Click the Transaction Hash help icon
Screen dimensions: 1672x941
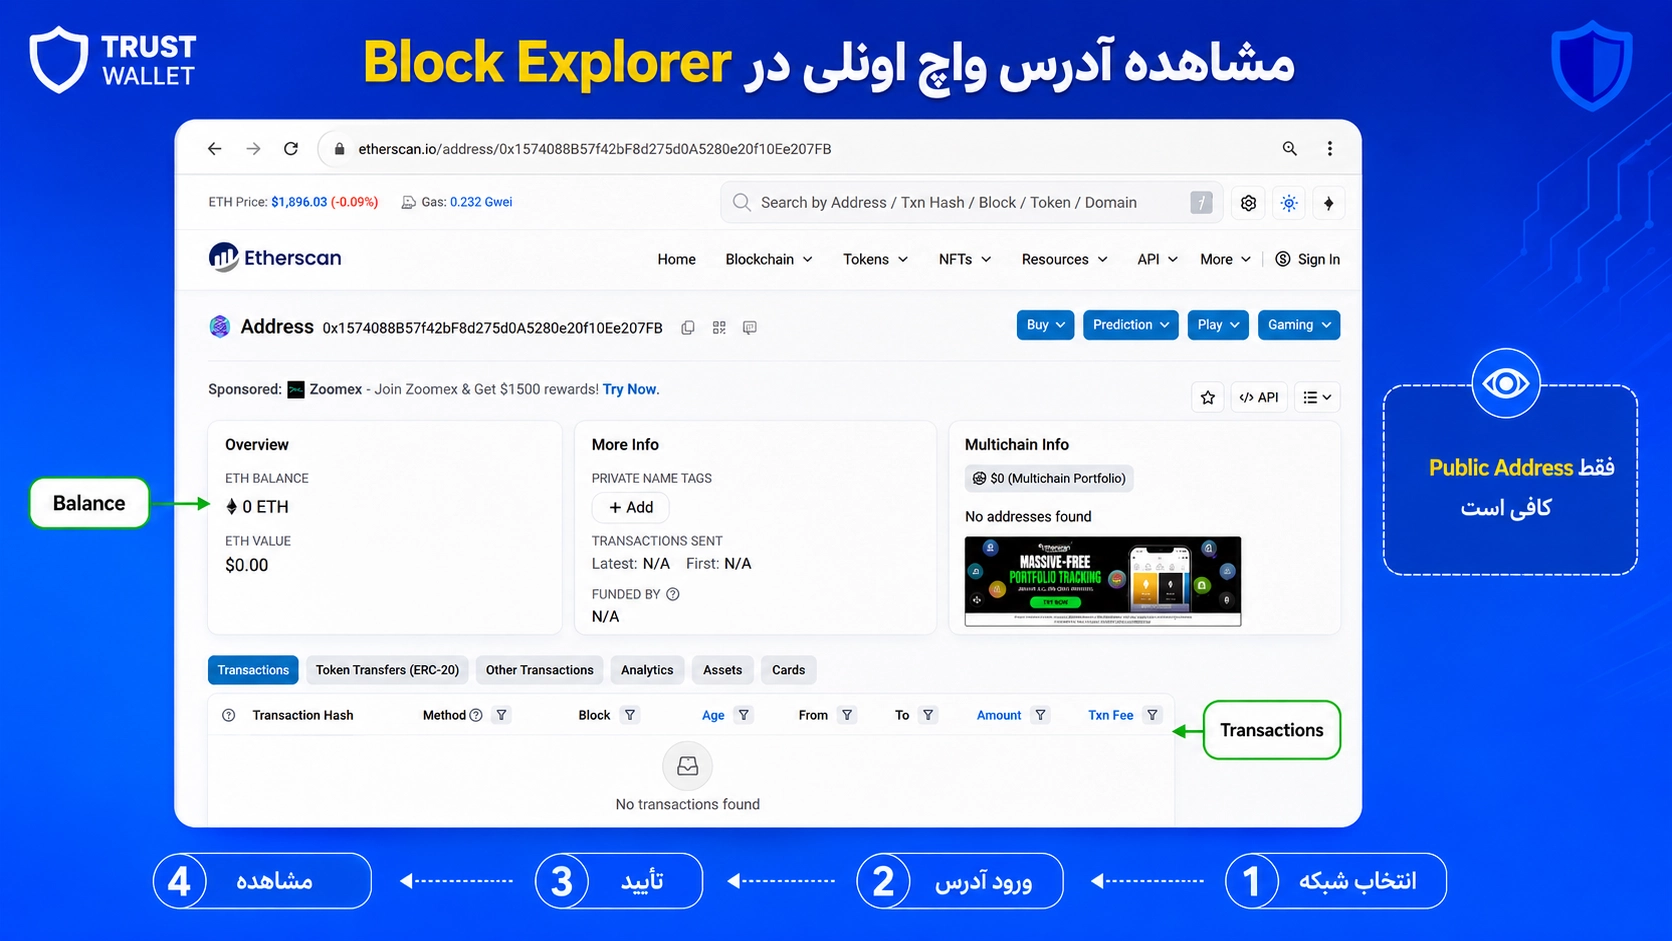click(x=229, y=715)
